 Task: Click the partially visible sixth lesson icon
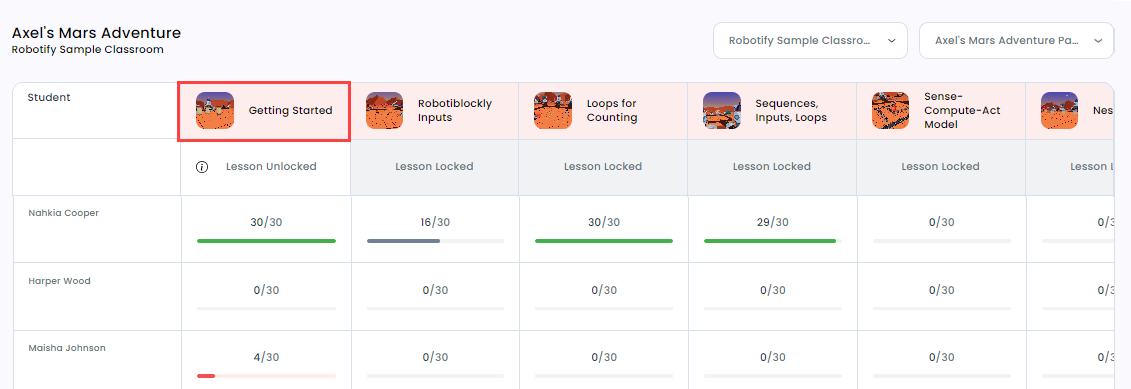click(1059, 110)
